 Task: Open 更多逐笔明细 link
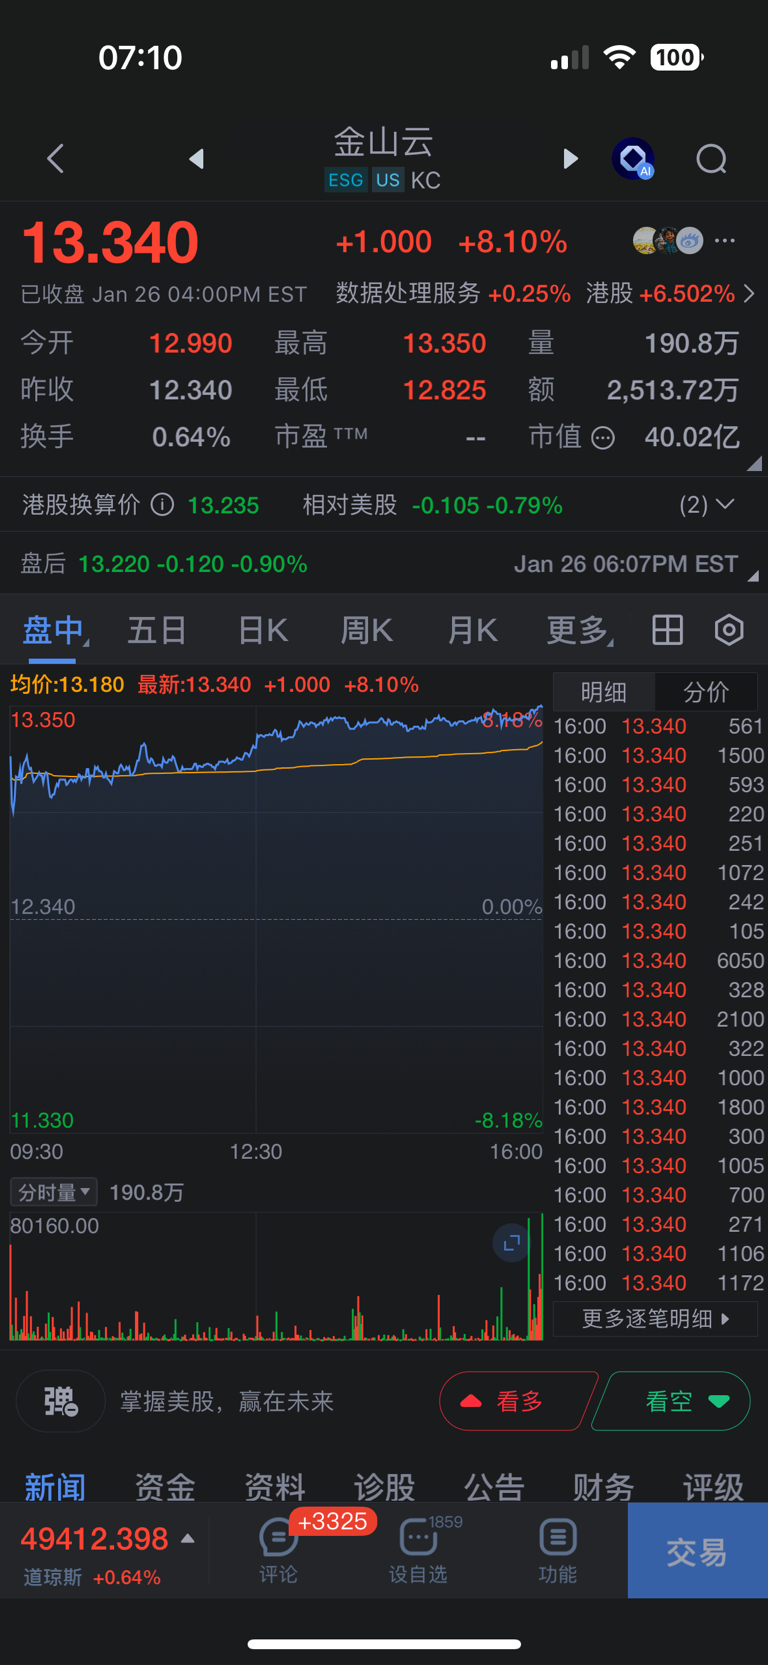(x=655, y=1319)
